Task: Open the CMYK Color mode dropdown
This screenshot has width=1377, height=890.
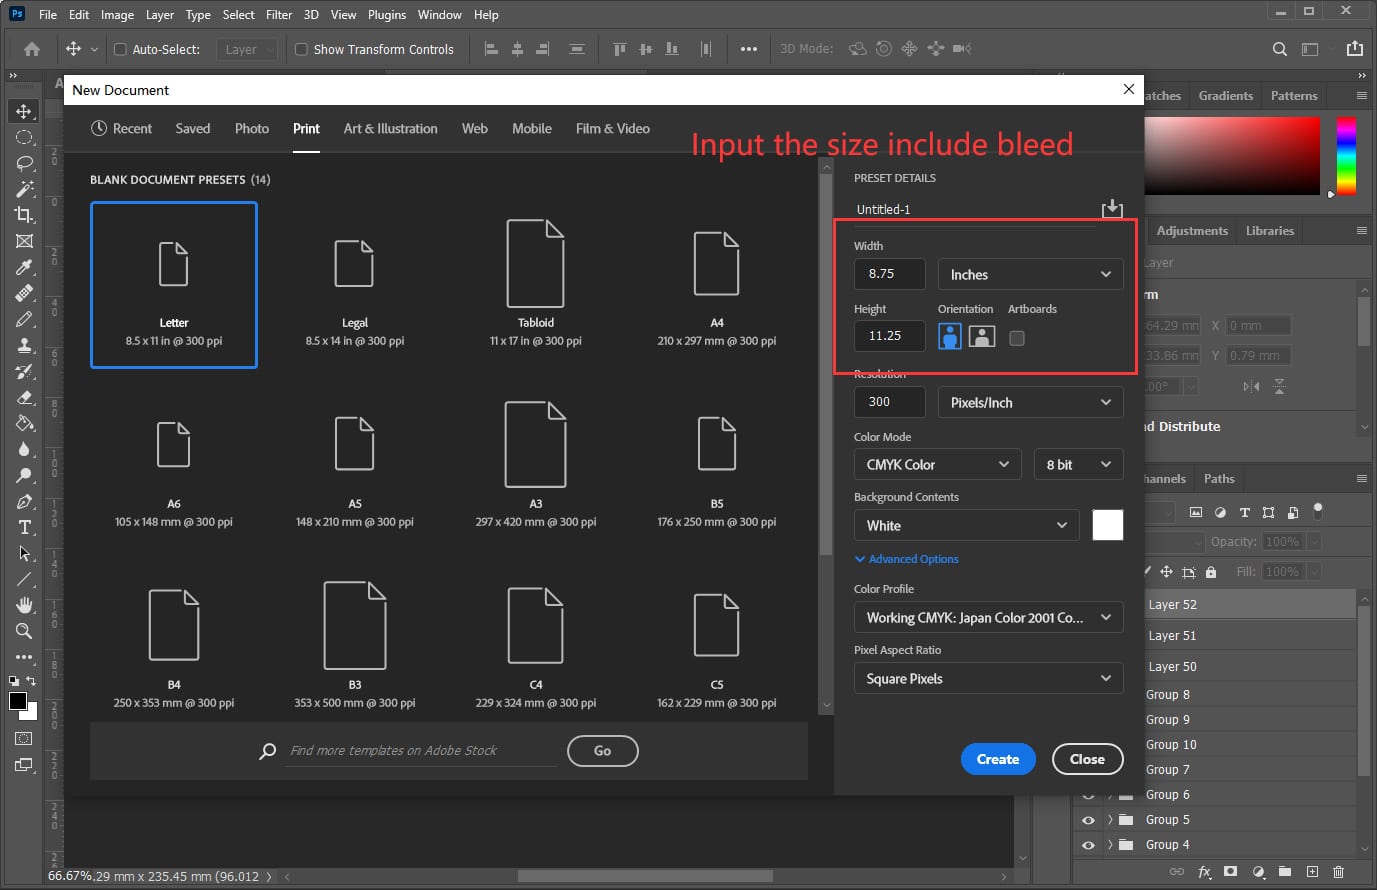Action: tap(937, 464)
